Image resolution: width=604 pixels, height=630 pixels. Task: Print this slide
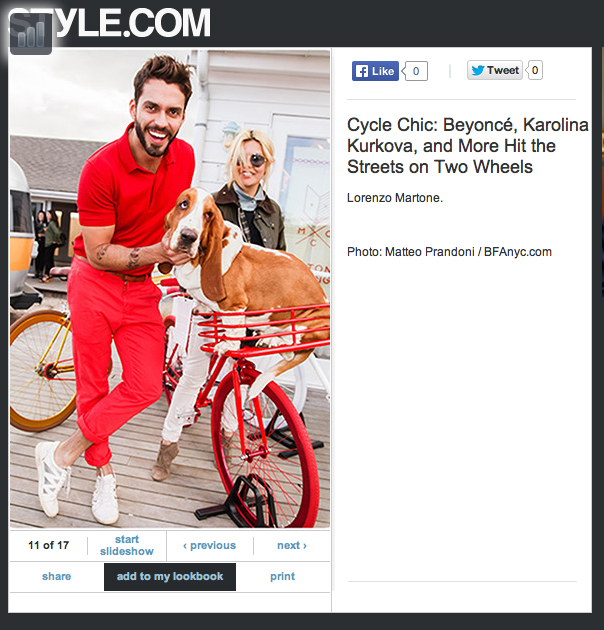pyautogui.click(x=282, y=577)
